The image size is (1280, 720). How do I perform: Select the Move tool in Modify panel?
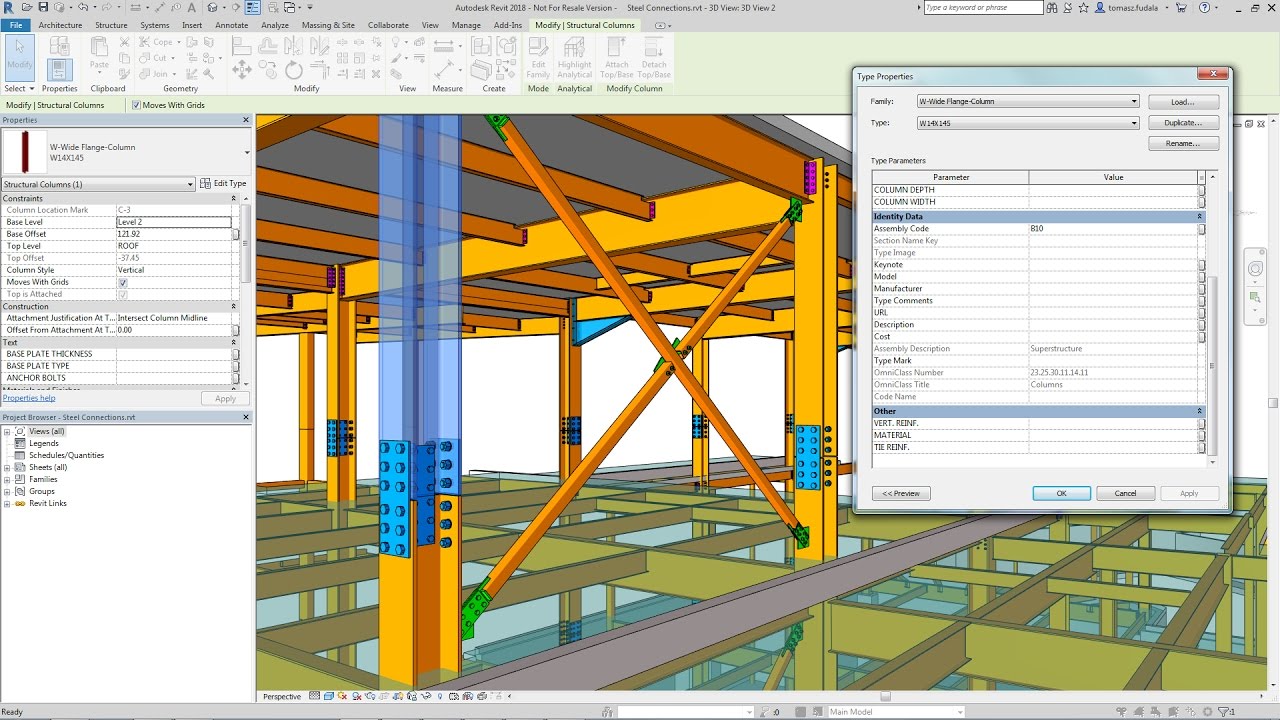pos(241,70)
